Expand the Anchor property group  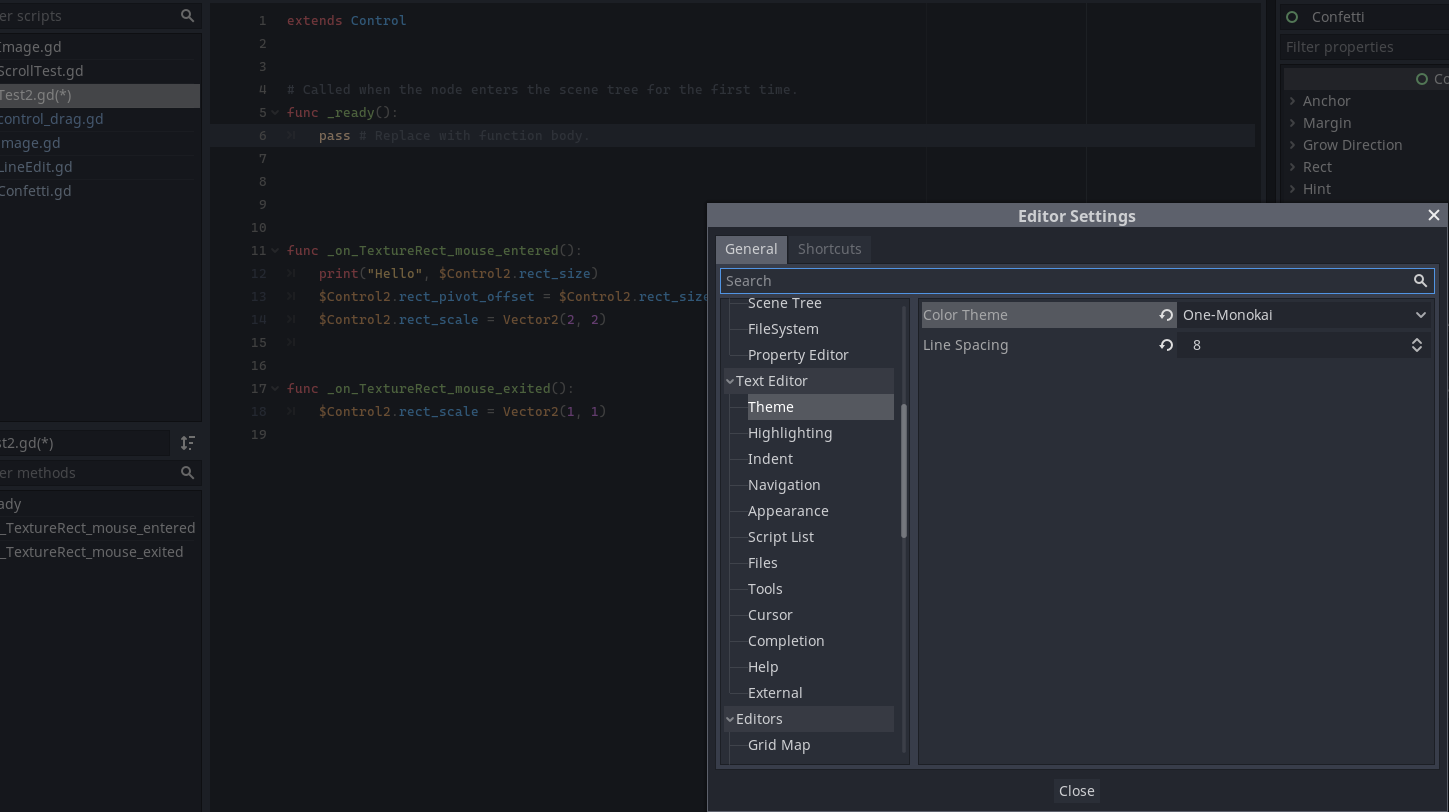click(x=1292, y=100)
